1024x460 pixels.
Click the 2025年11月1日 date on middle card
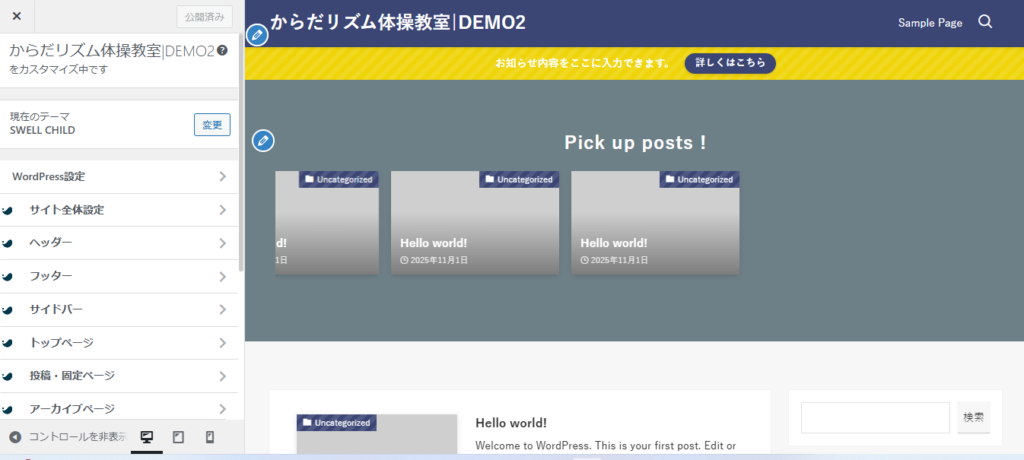(x=439, y=260)
